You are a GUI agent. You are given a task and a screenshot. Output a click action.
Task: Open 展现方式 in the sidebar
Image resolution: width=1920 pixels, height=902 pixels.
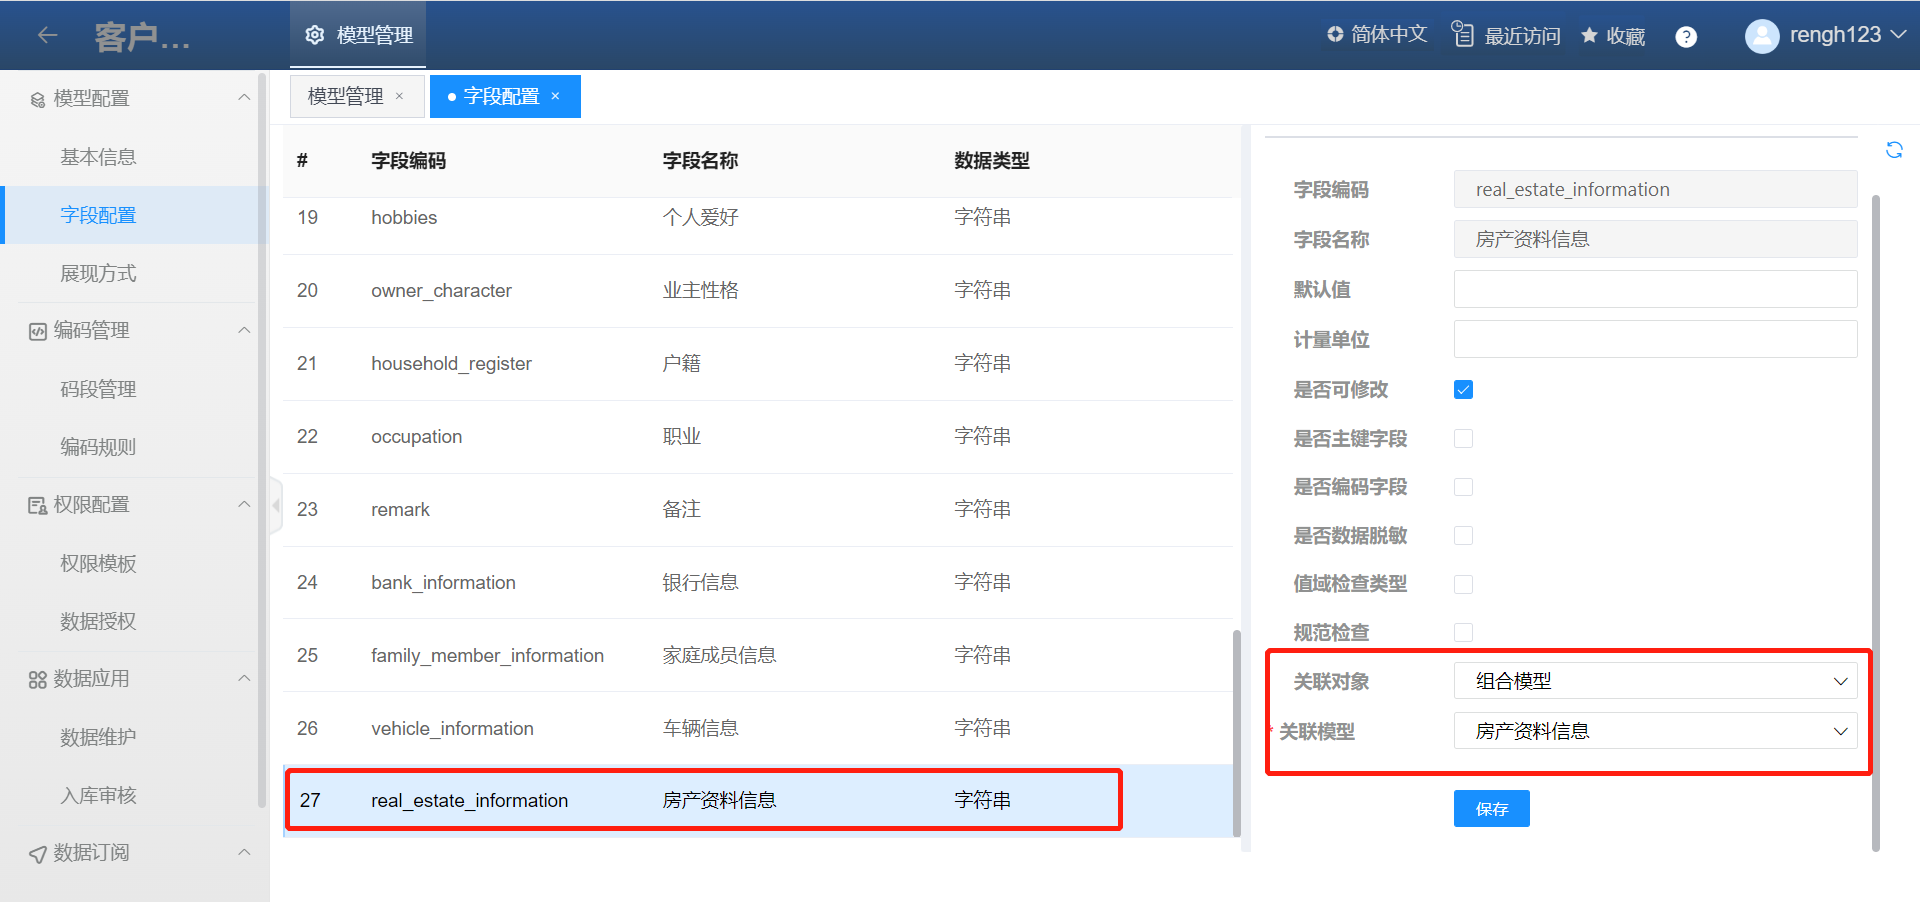98,273
